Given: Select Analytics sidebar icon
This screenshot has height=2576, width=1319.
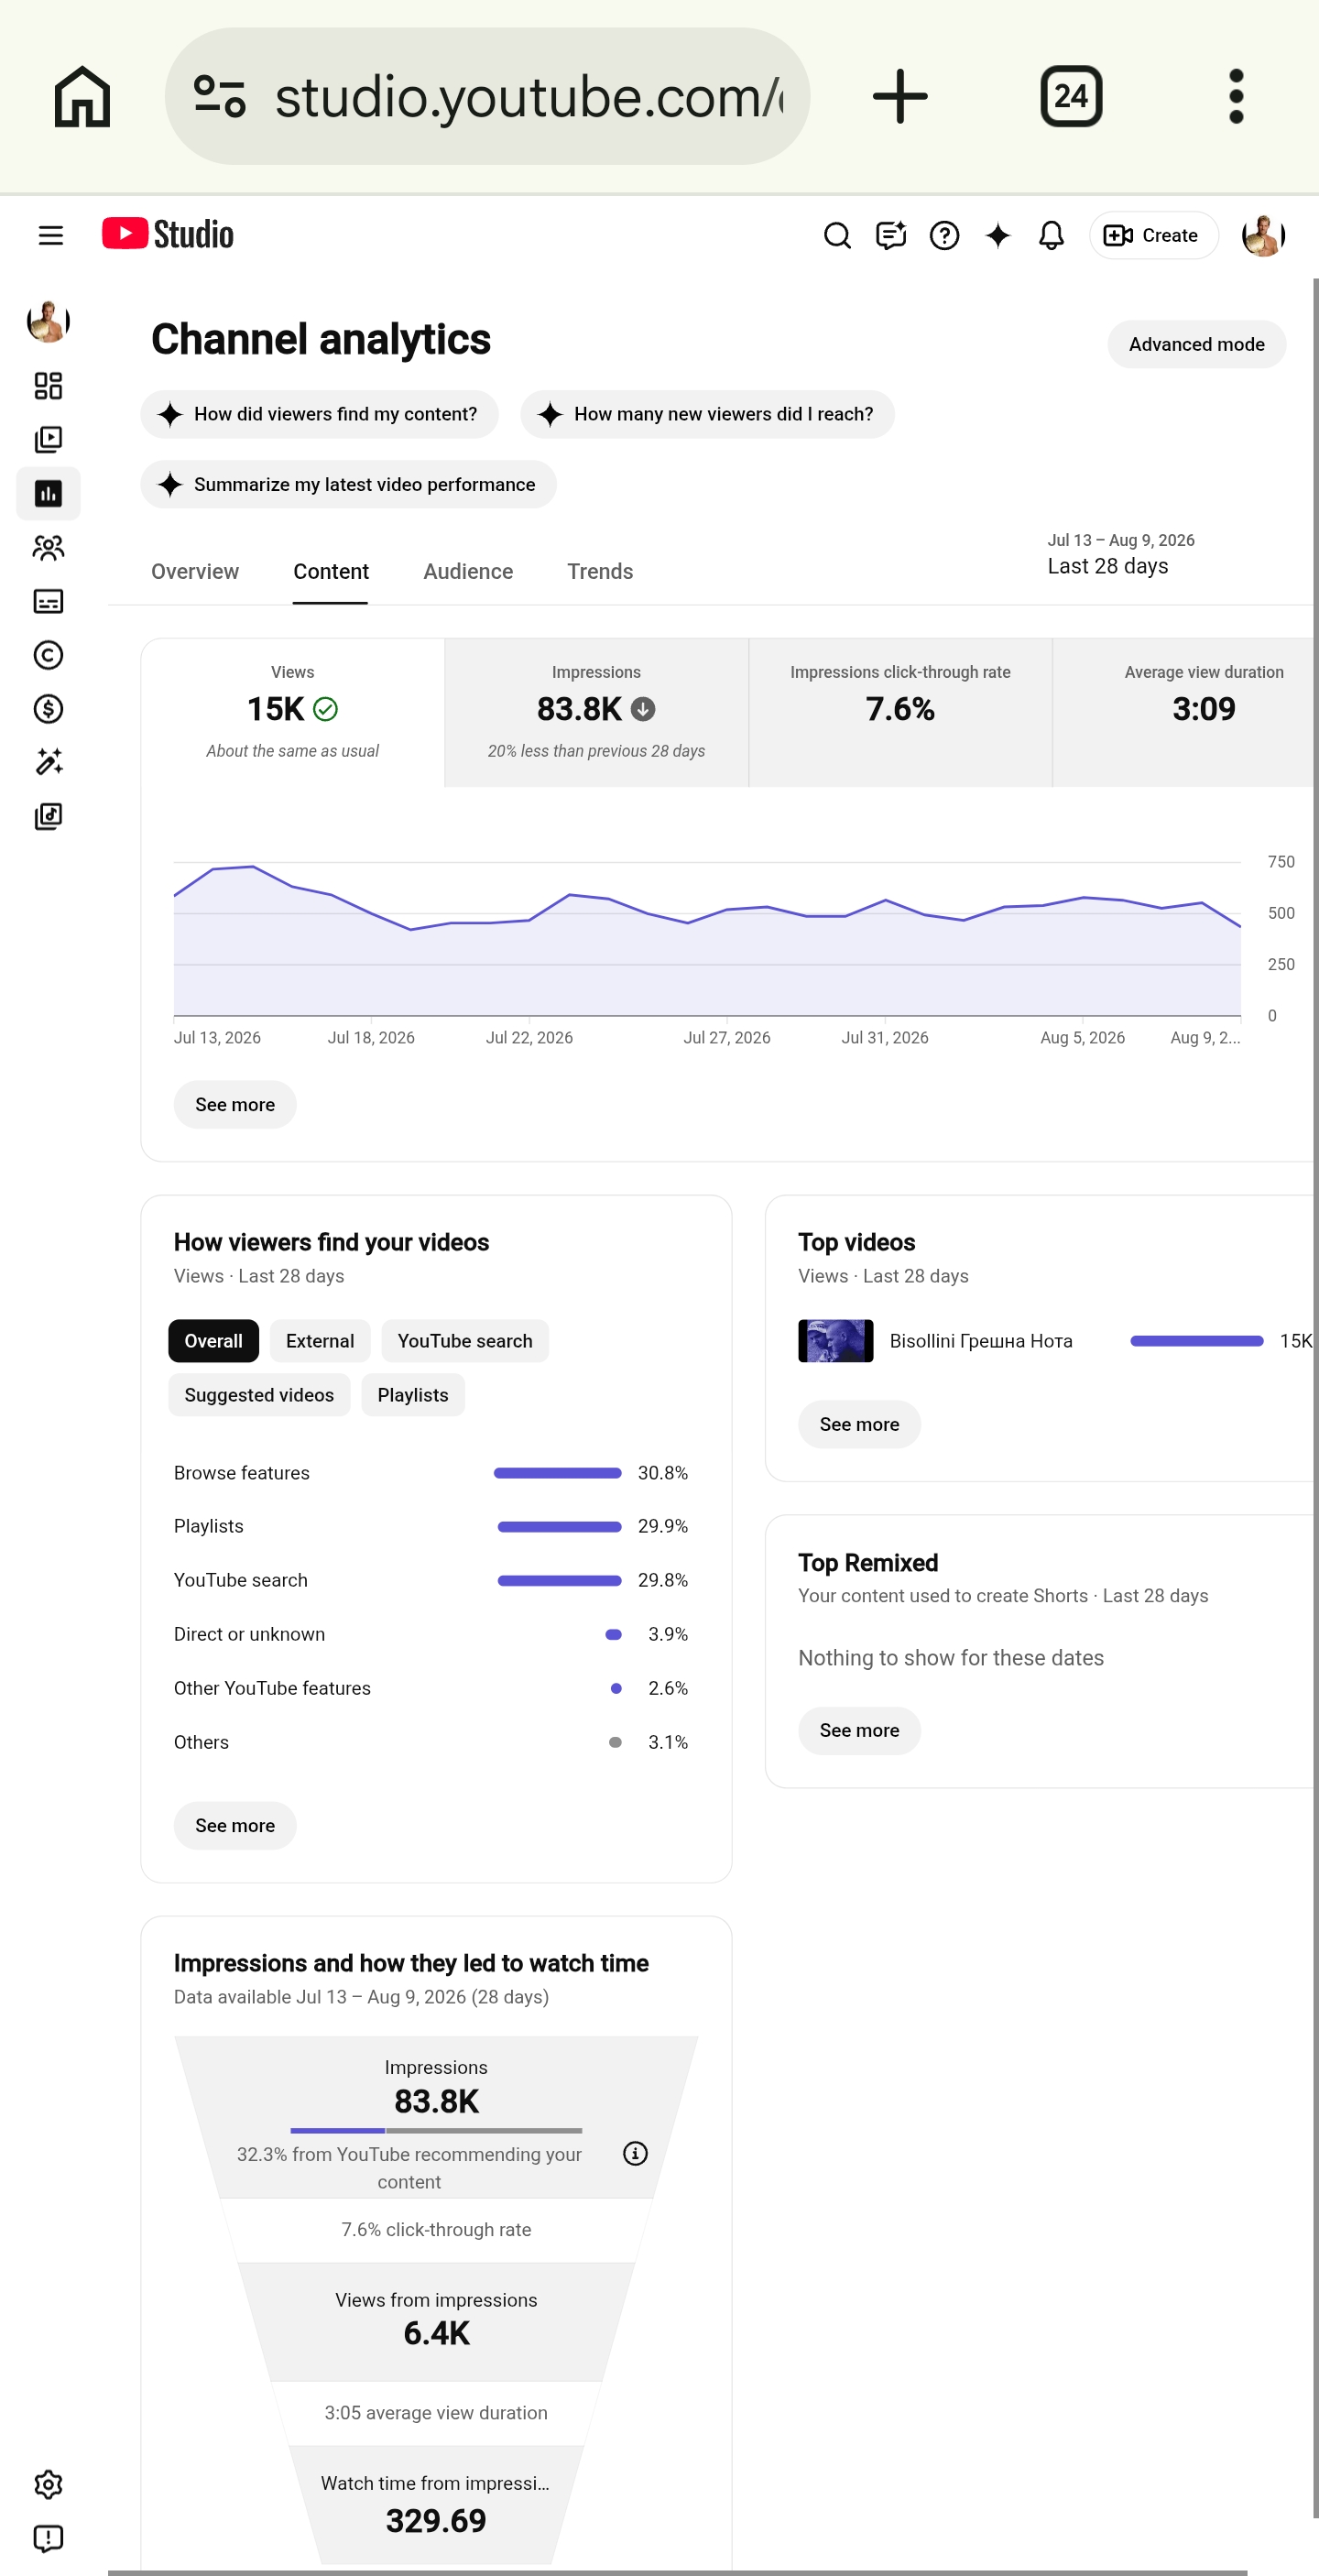Looking at the screenshot, I should (x=48, y=494).
